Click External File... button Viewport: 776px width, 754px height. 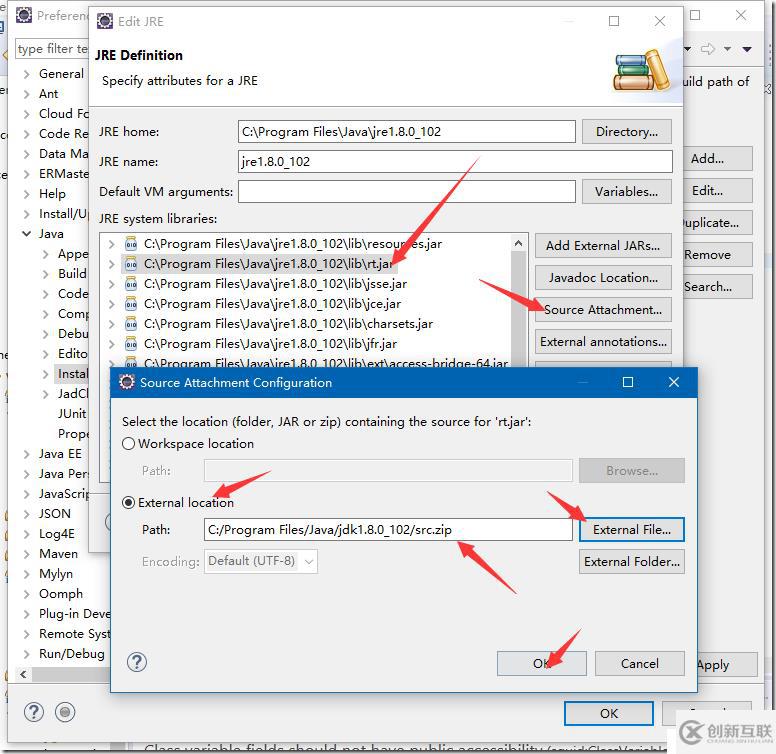point(631,530)
